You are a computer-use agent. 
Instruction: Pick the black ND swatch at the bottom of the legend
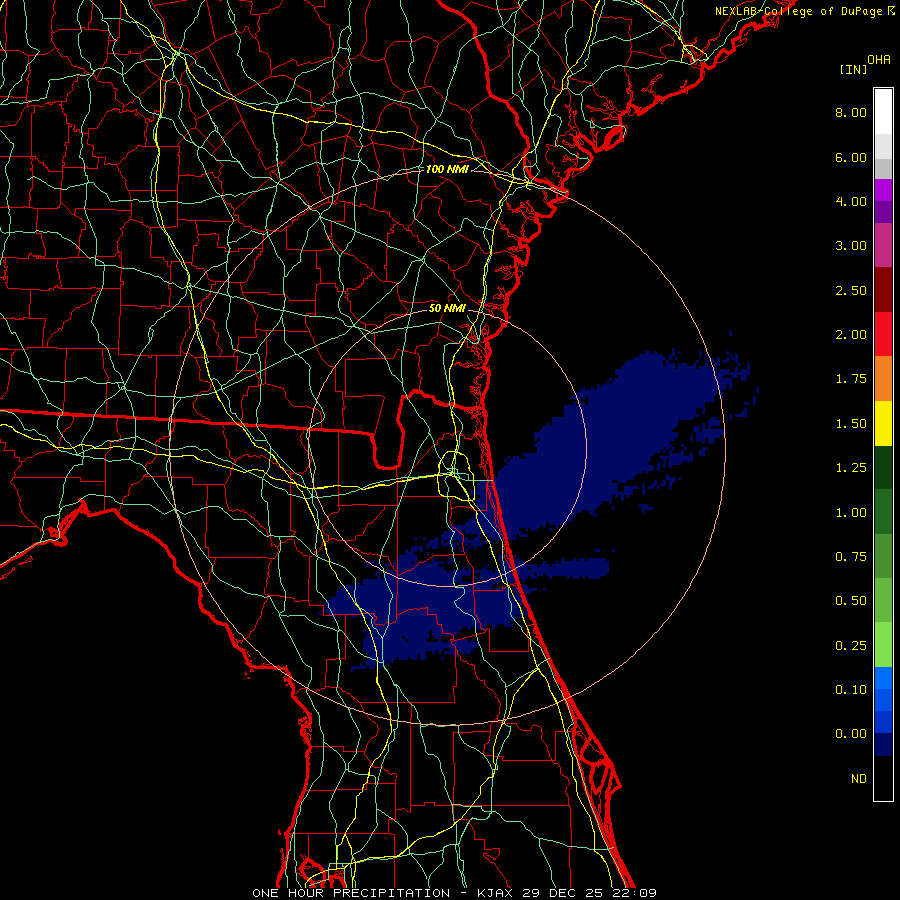(883, 778)
